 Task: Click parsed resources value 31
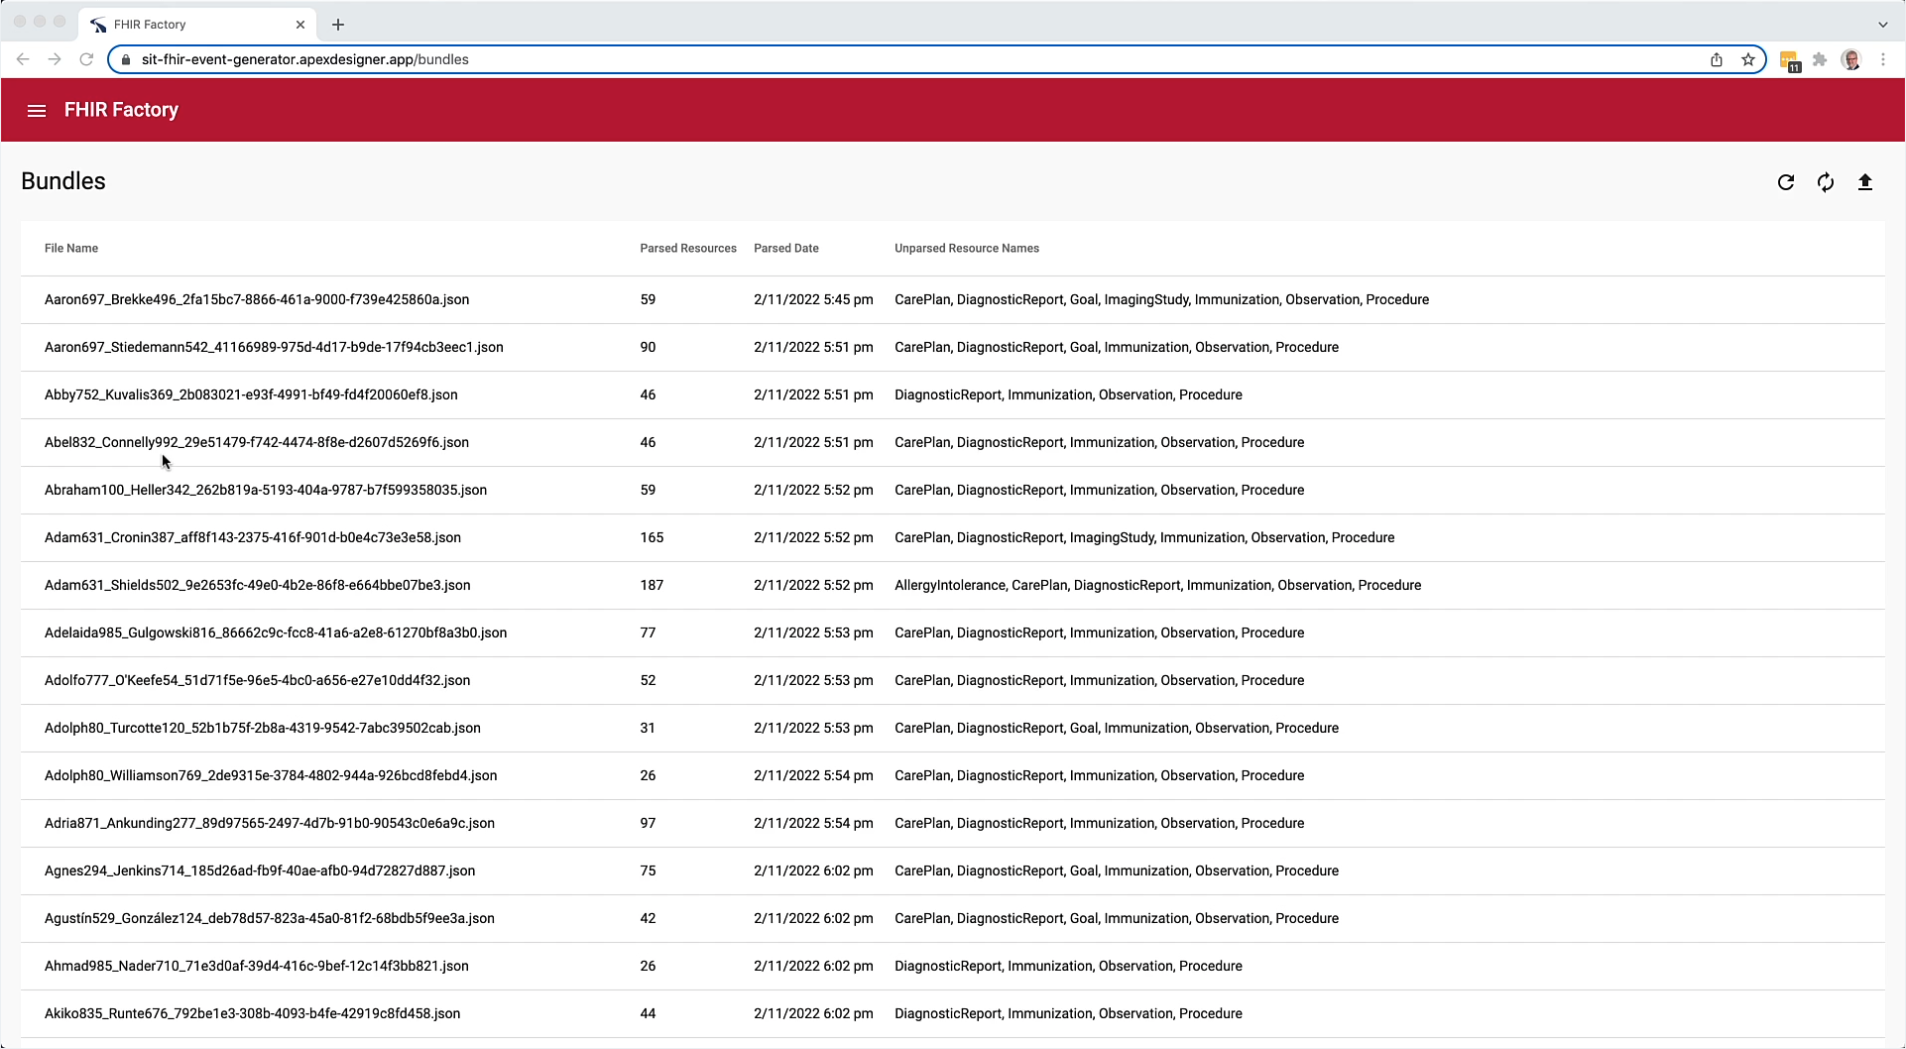[x=648, y=728]
